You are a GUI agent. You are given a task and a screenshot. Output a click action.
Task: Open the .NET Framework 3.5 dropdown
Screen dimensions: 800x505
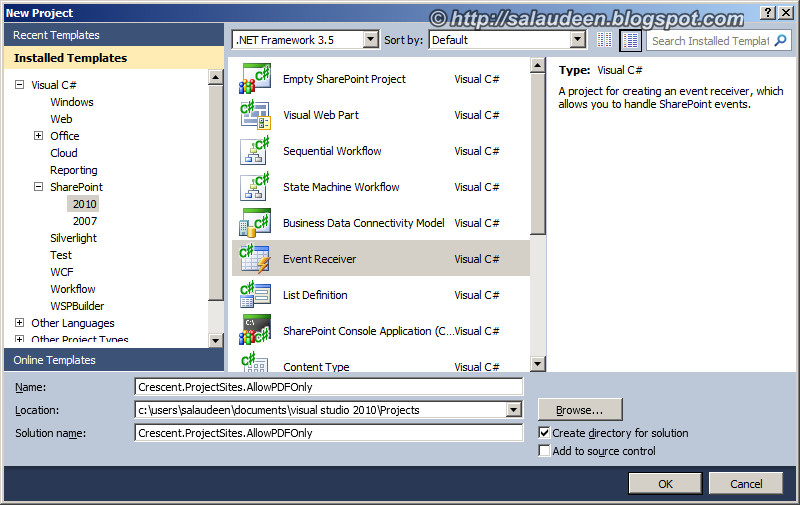tap(371, 39)
